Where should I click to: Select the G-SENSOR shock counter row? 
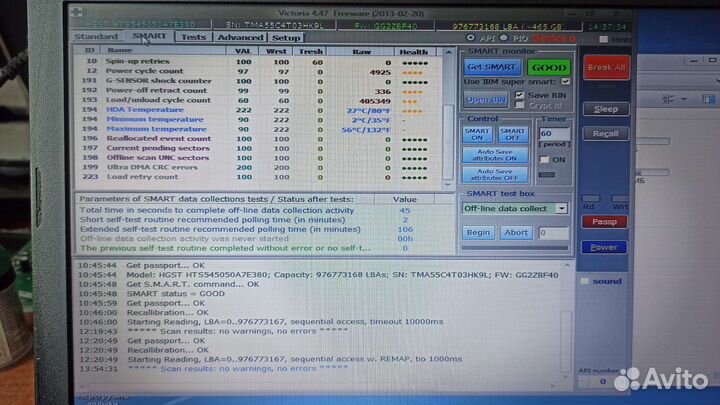(257, 81)
